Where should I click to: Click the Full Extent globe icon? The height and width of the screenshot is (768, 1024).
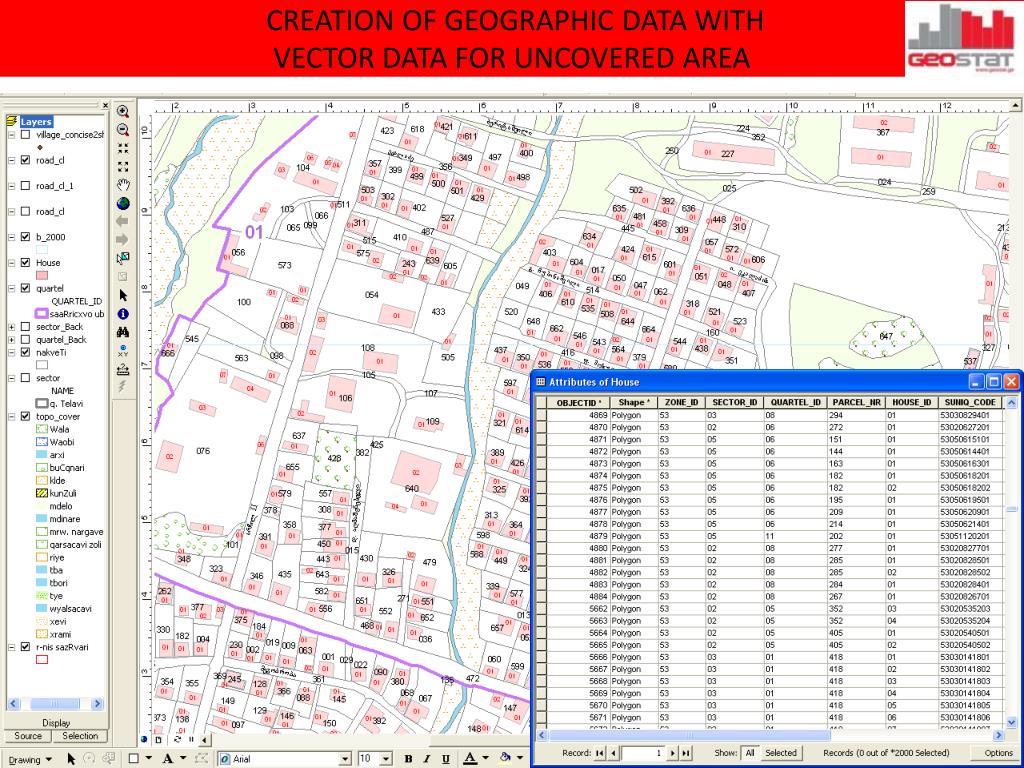[x=123, y=203]
